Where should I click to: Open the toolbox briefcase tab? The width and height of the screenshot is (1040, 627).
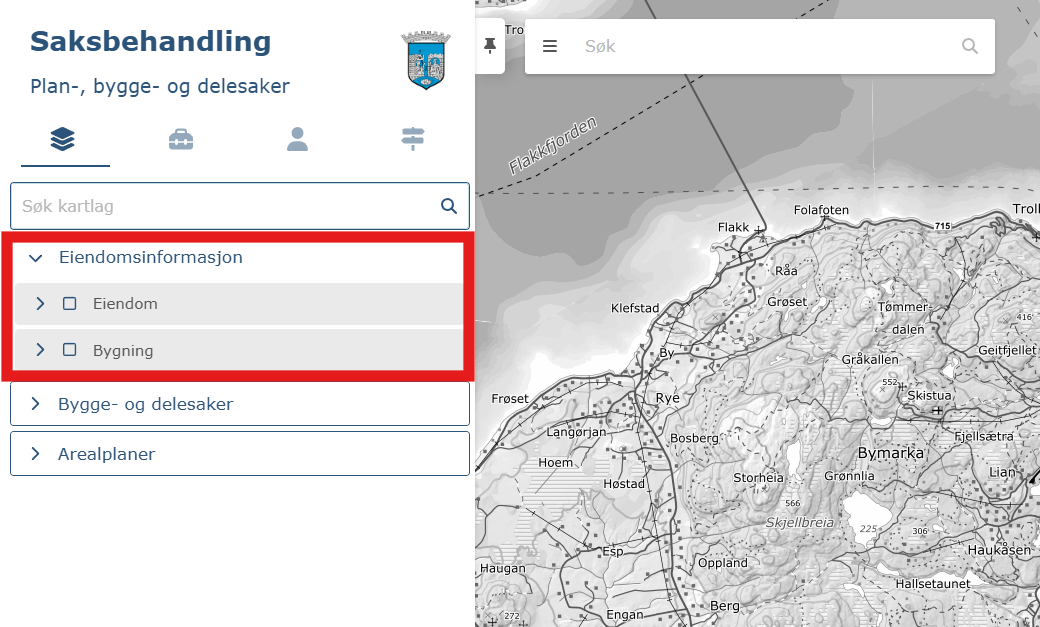tap(181, 139)
